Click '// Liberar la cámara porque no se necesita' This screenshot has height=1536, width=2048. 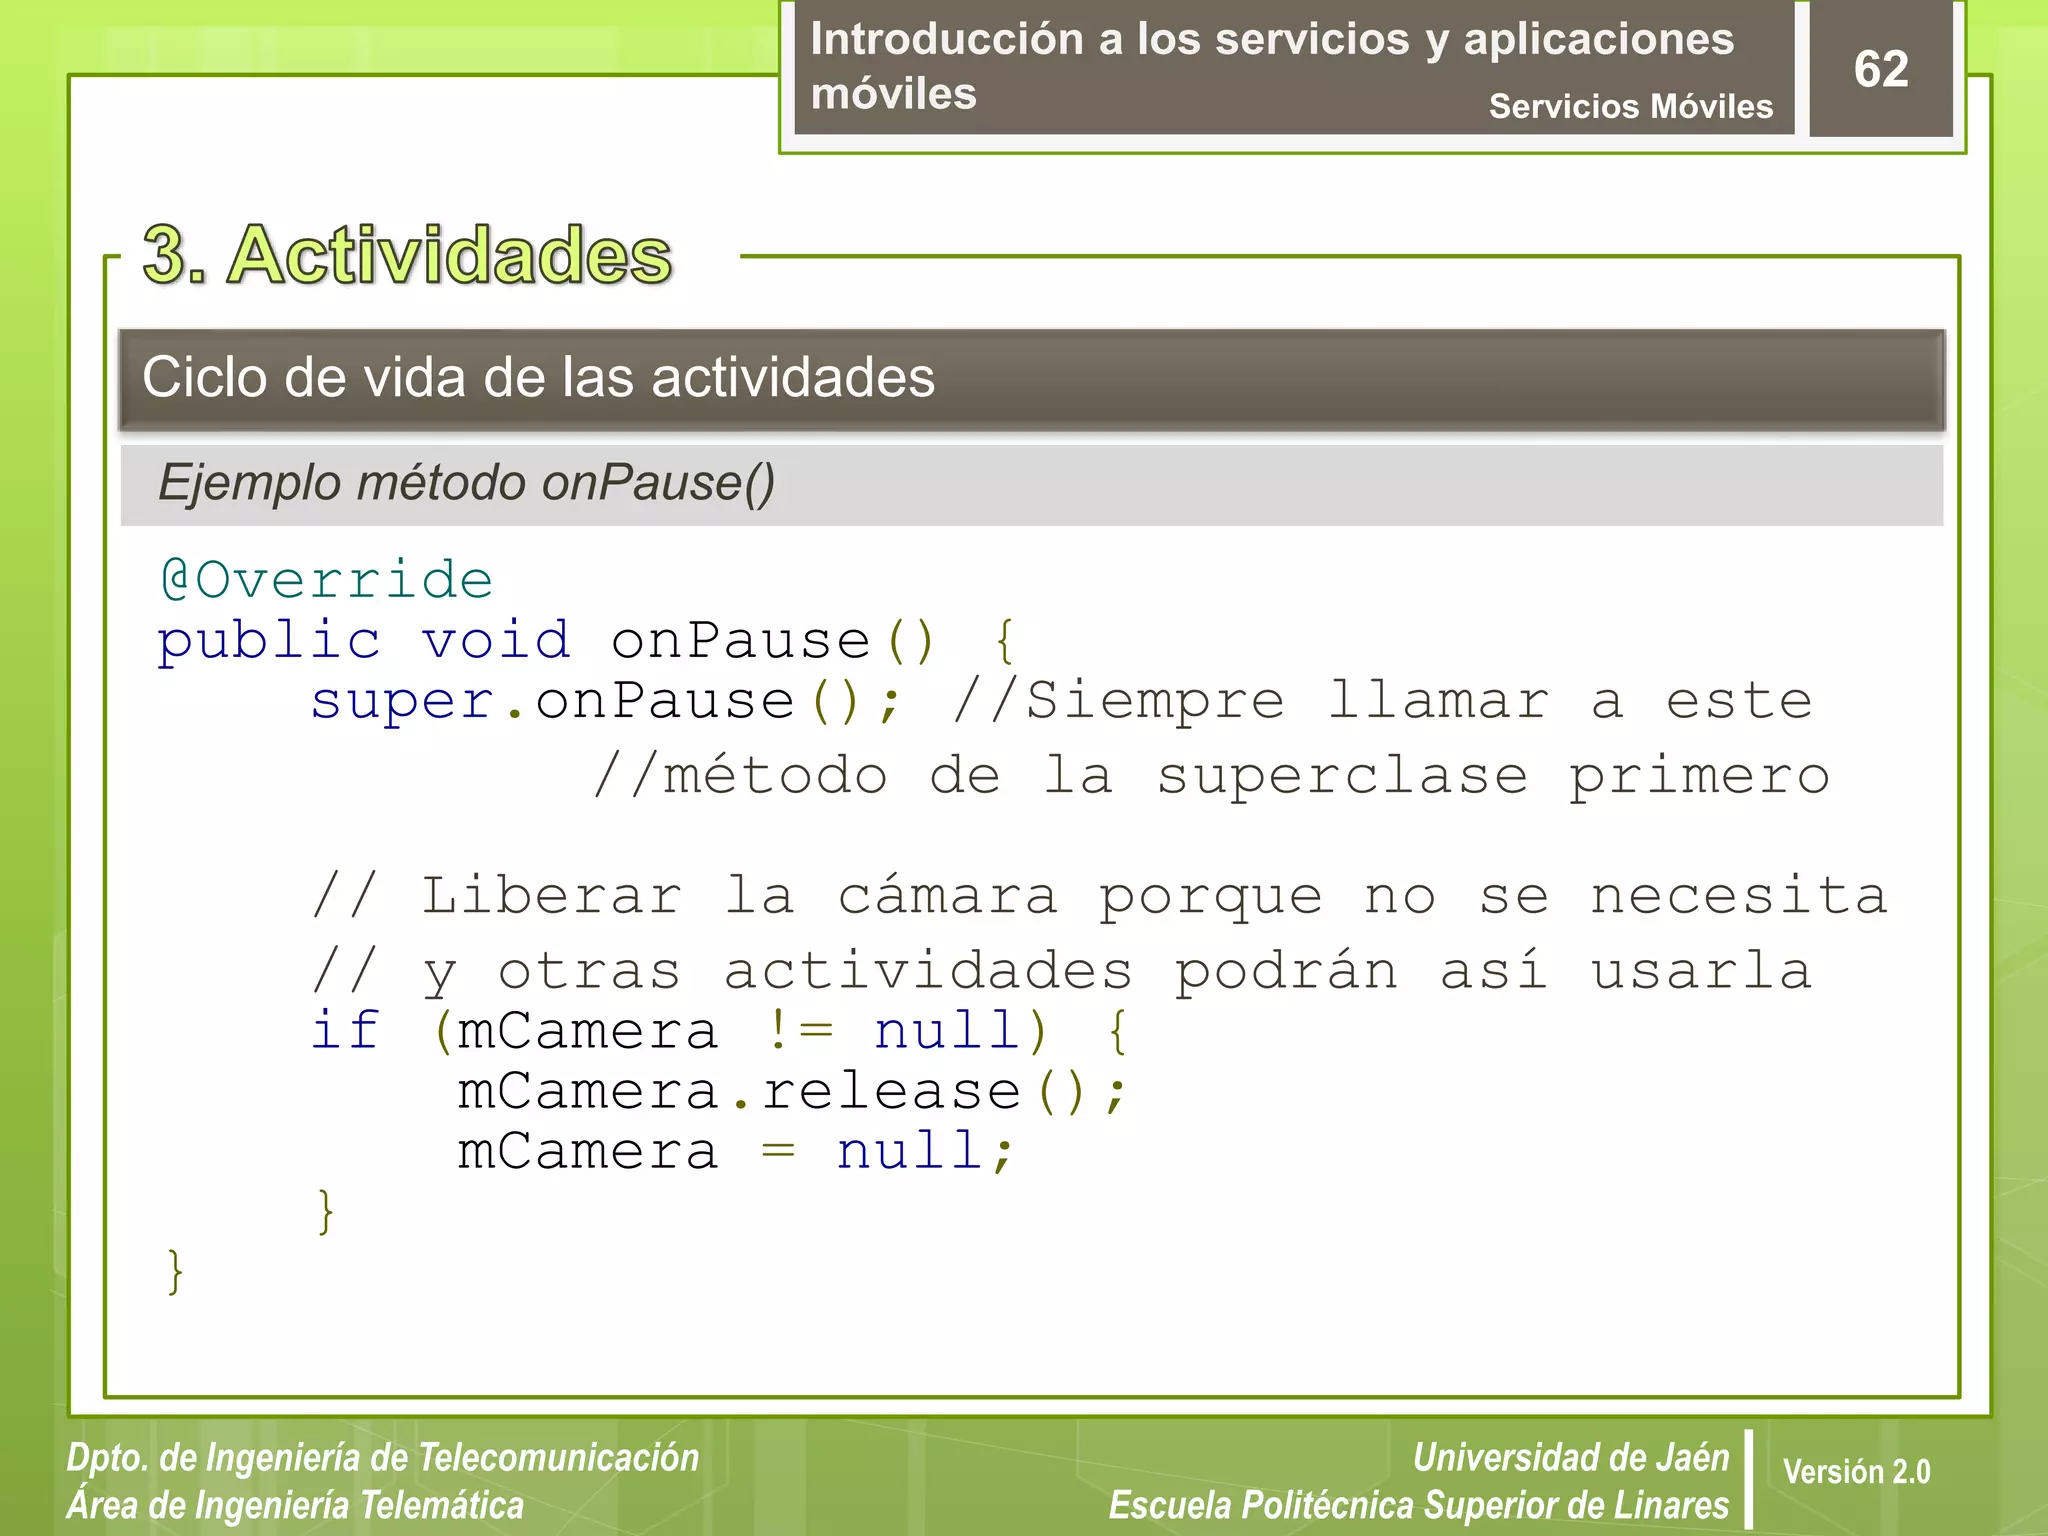click(1099, 896)
